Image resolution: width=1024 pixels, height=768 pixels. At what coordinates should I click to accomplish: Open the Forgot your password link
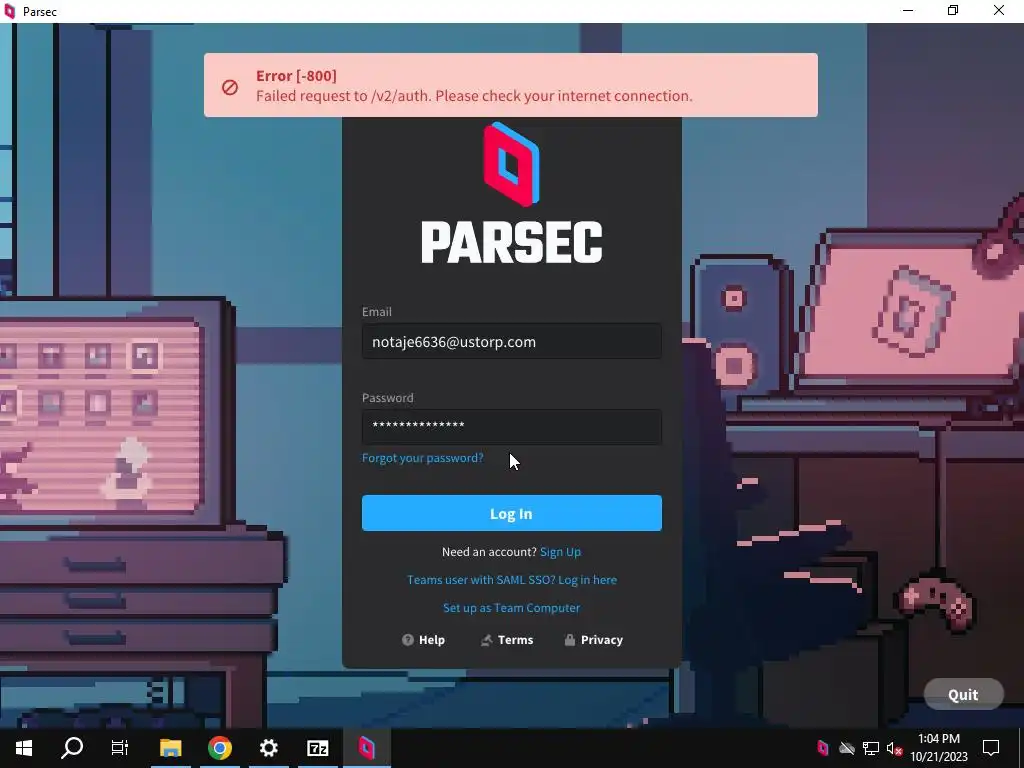(423, 458)
